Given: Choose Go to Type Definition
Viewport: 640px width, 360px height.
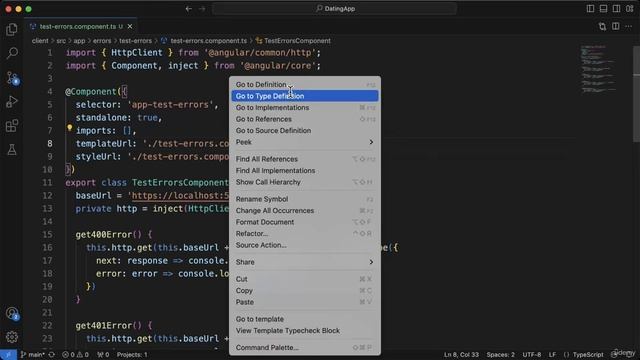Looking at the screenshot, I should point(305,96).
